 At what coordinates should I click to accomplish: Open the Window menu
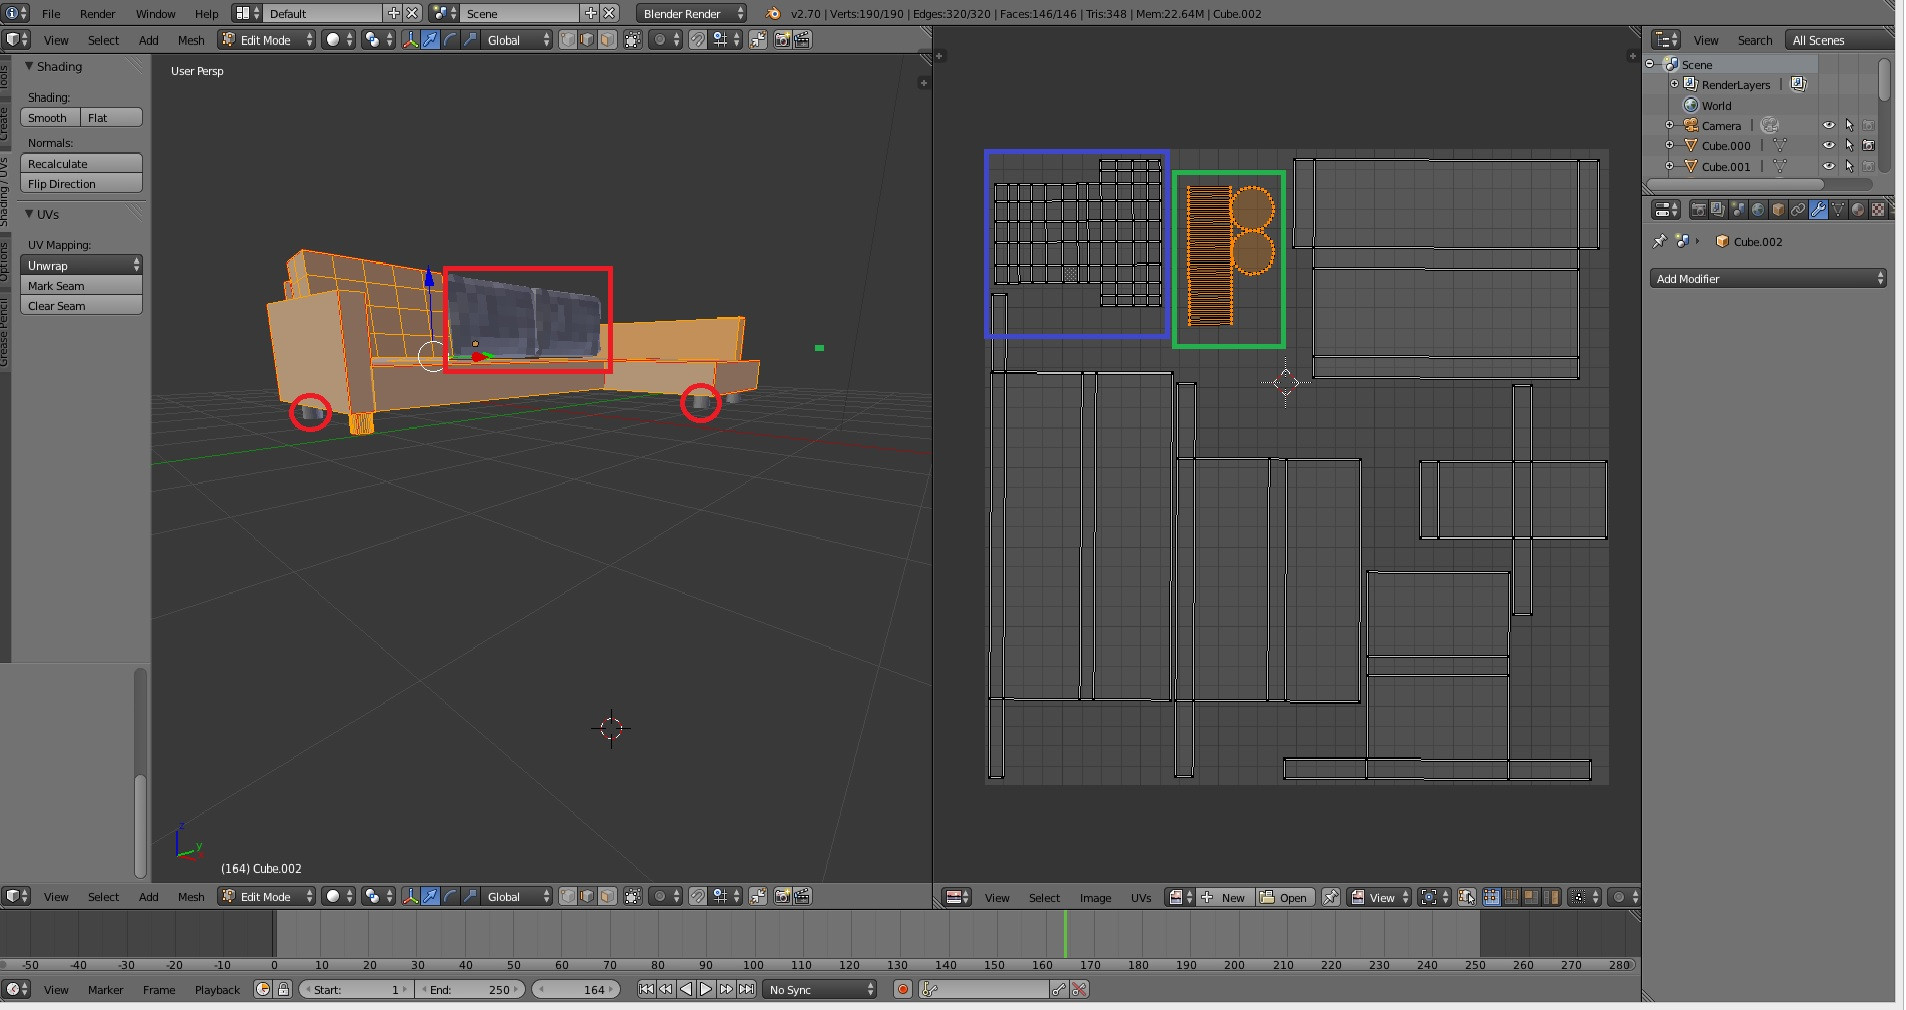coord(155,13)
